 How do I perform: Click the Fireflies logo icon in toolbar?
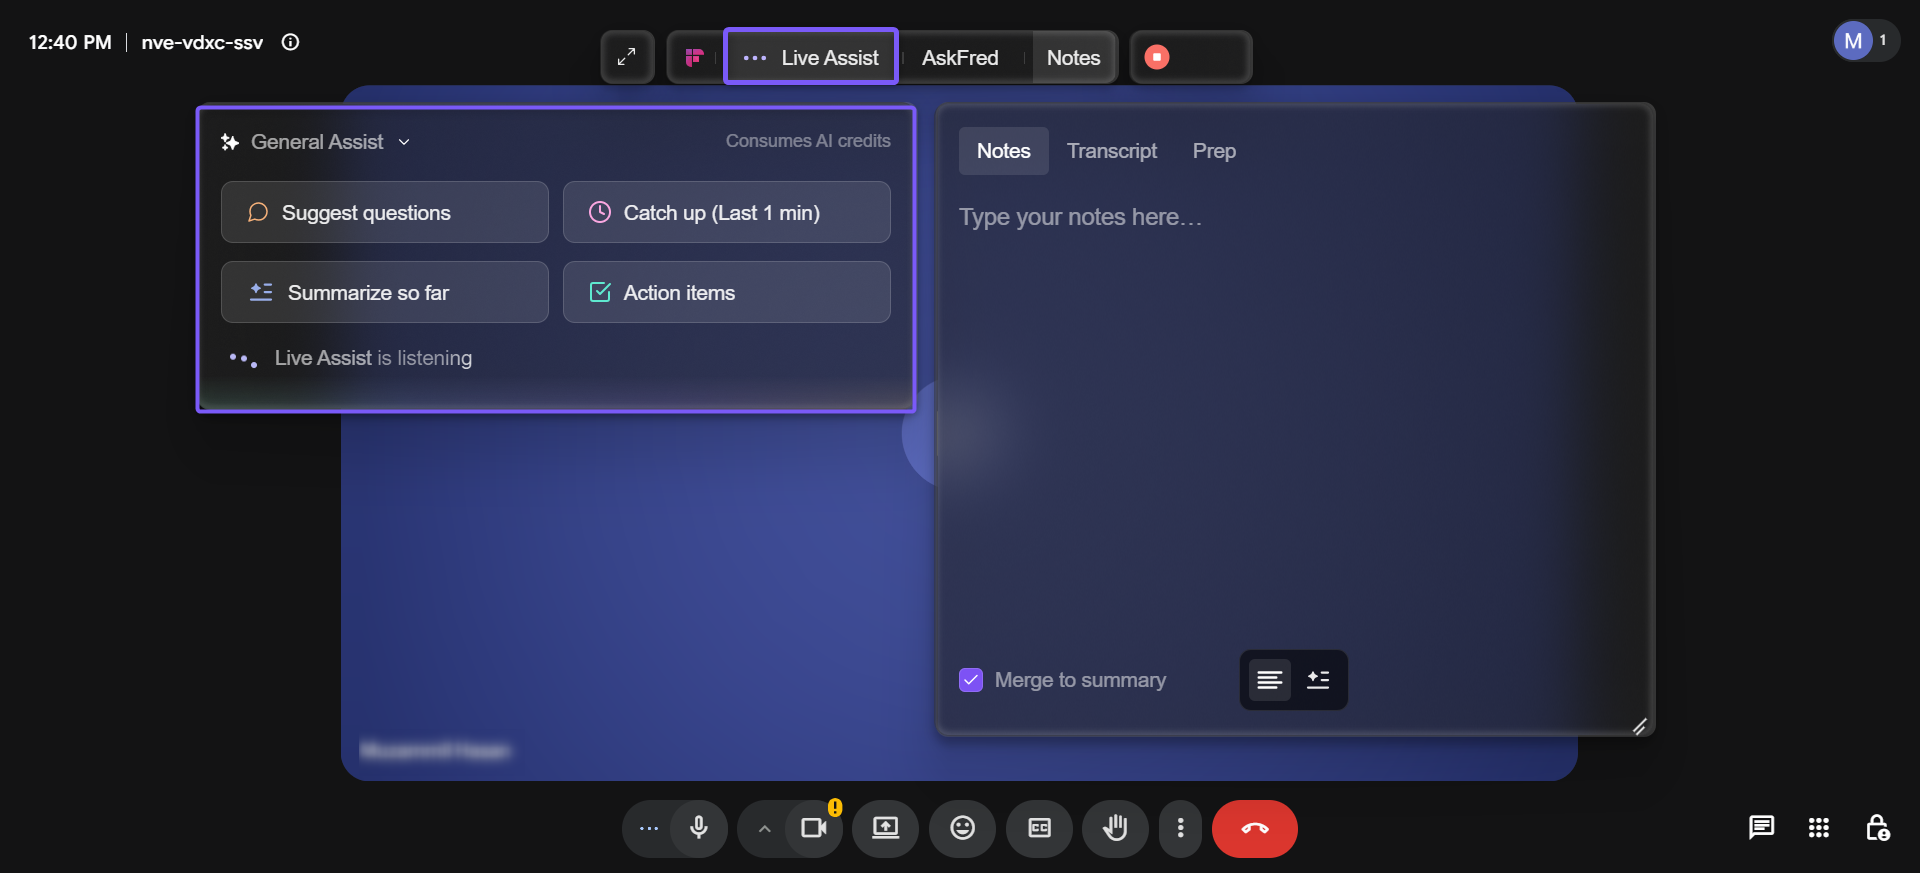694,57
